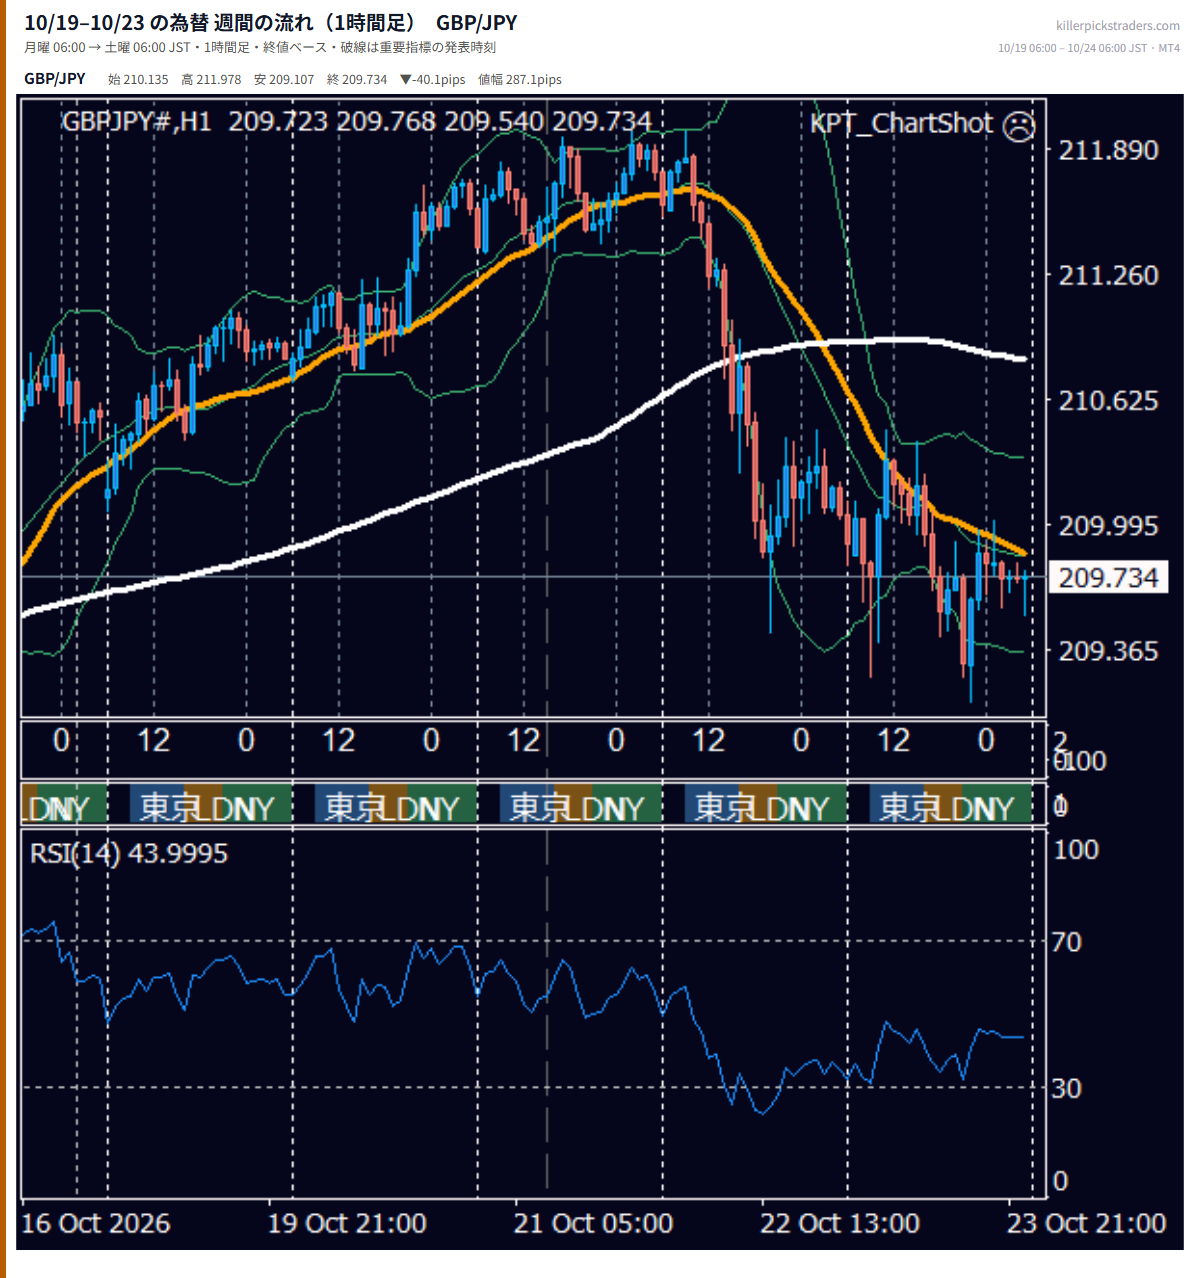Select the RSI(14) 43.9995 indicator label

[129, 853]
